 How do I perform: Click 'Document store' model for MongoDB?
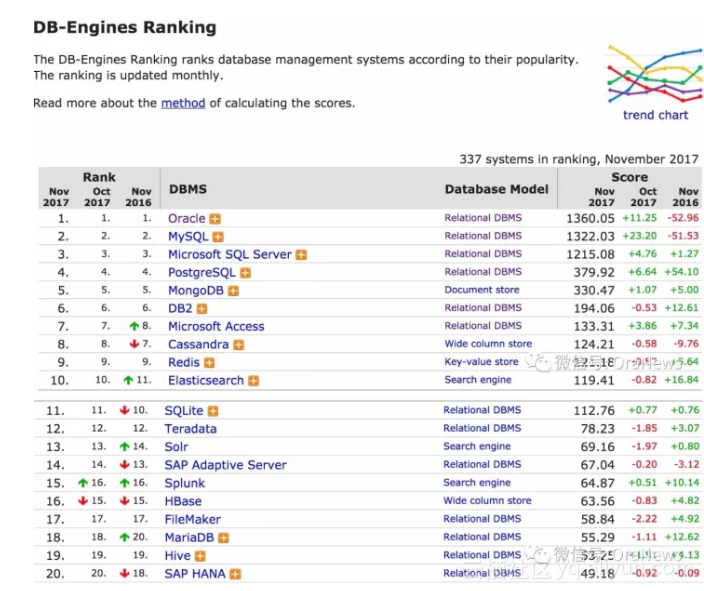click(482, 290)
